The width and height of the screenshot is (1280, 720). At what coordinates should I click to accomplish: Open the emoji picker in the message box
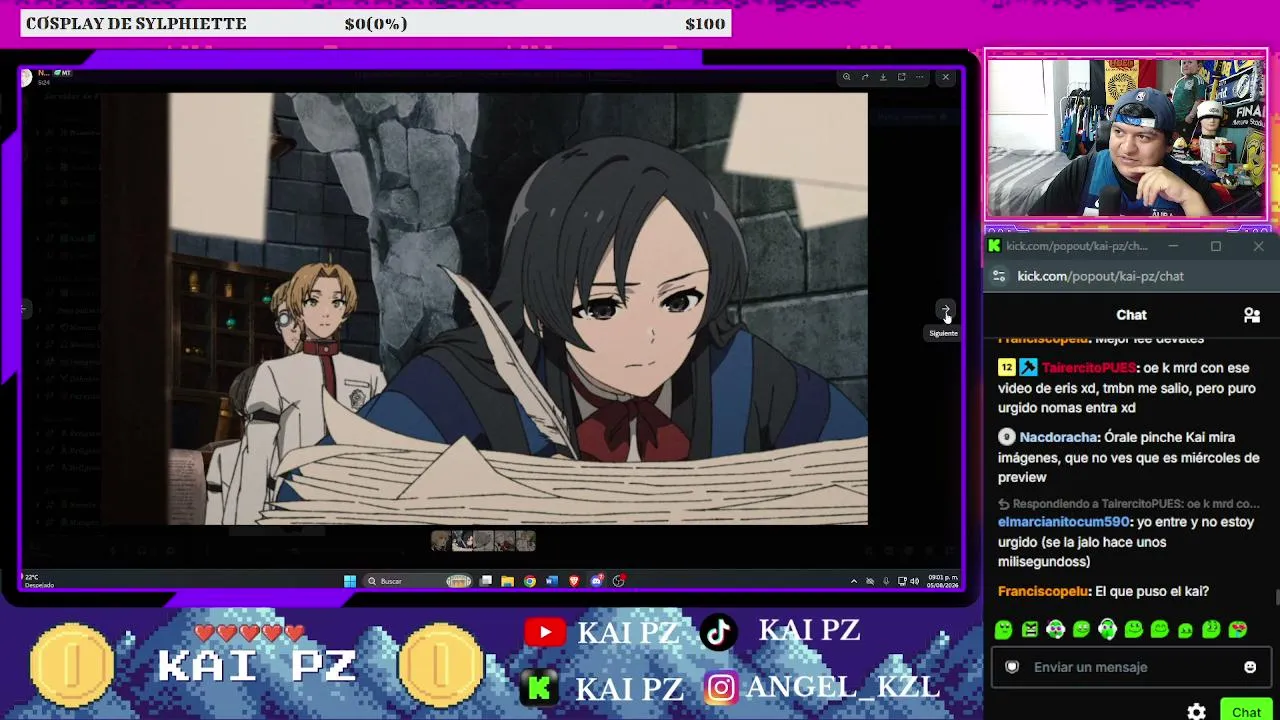coord(1250,667)
